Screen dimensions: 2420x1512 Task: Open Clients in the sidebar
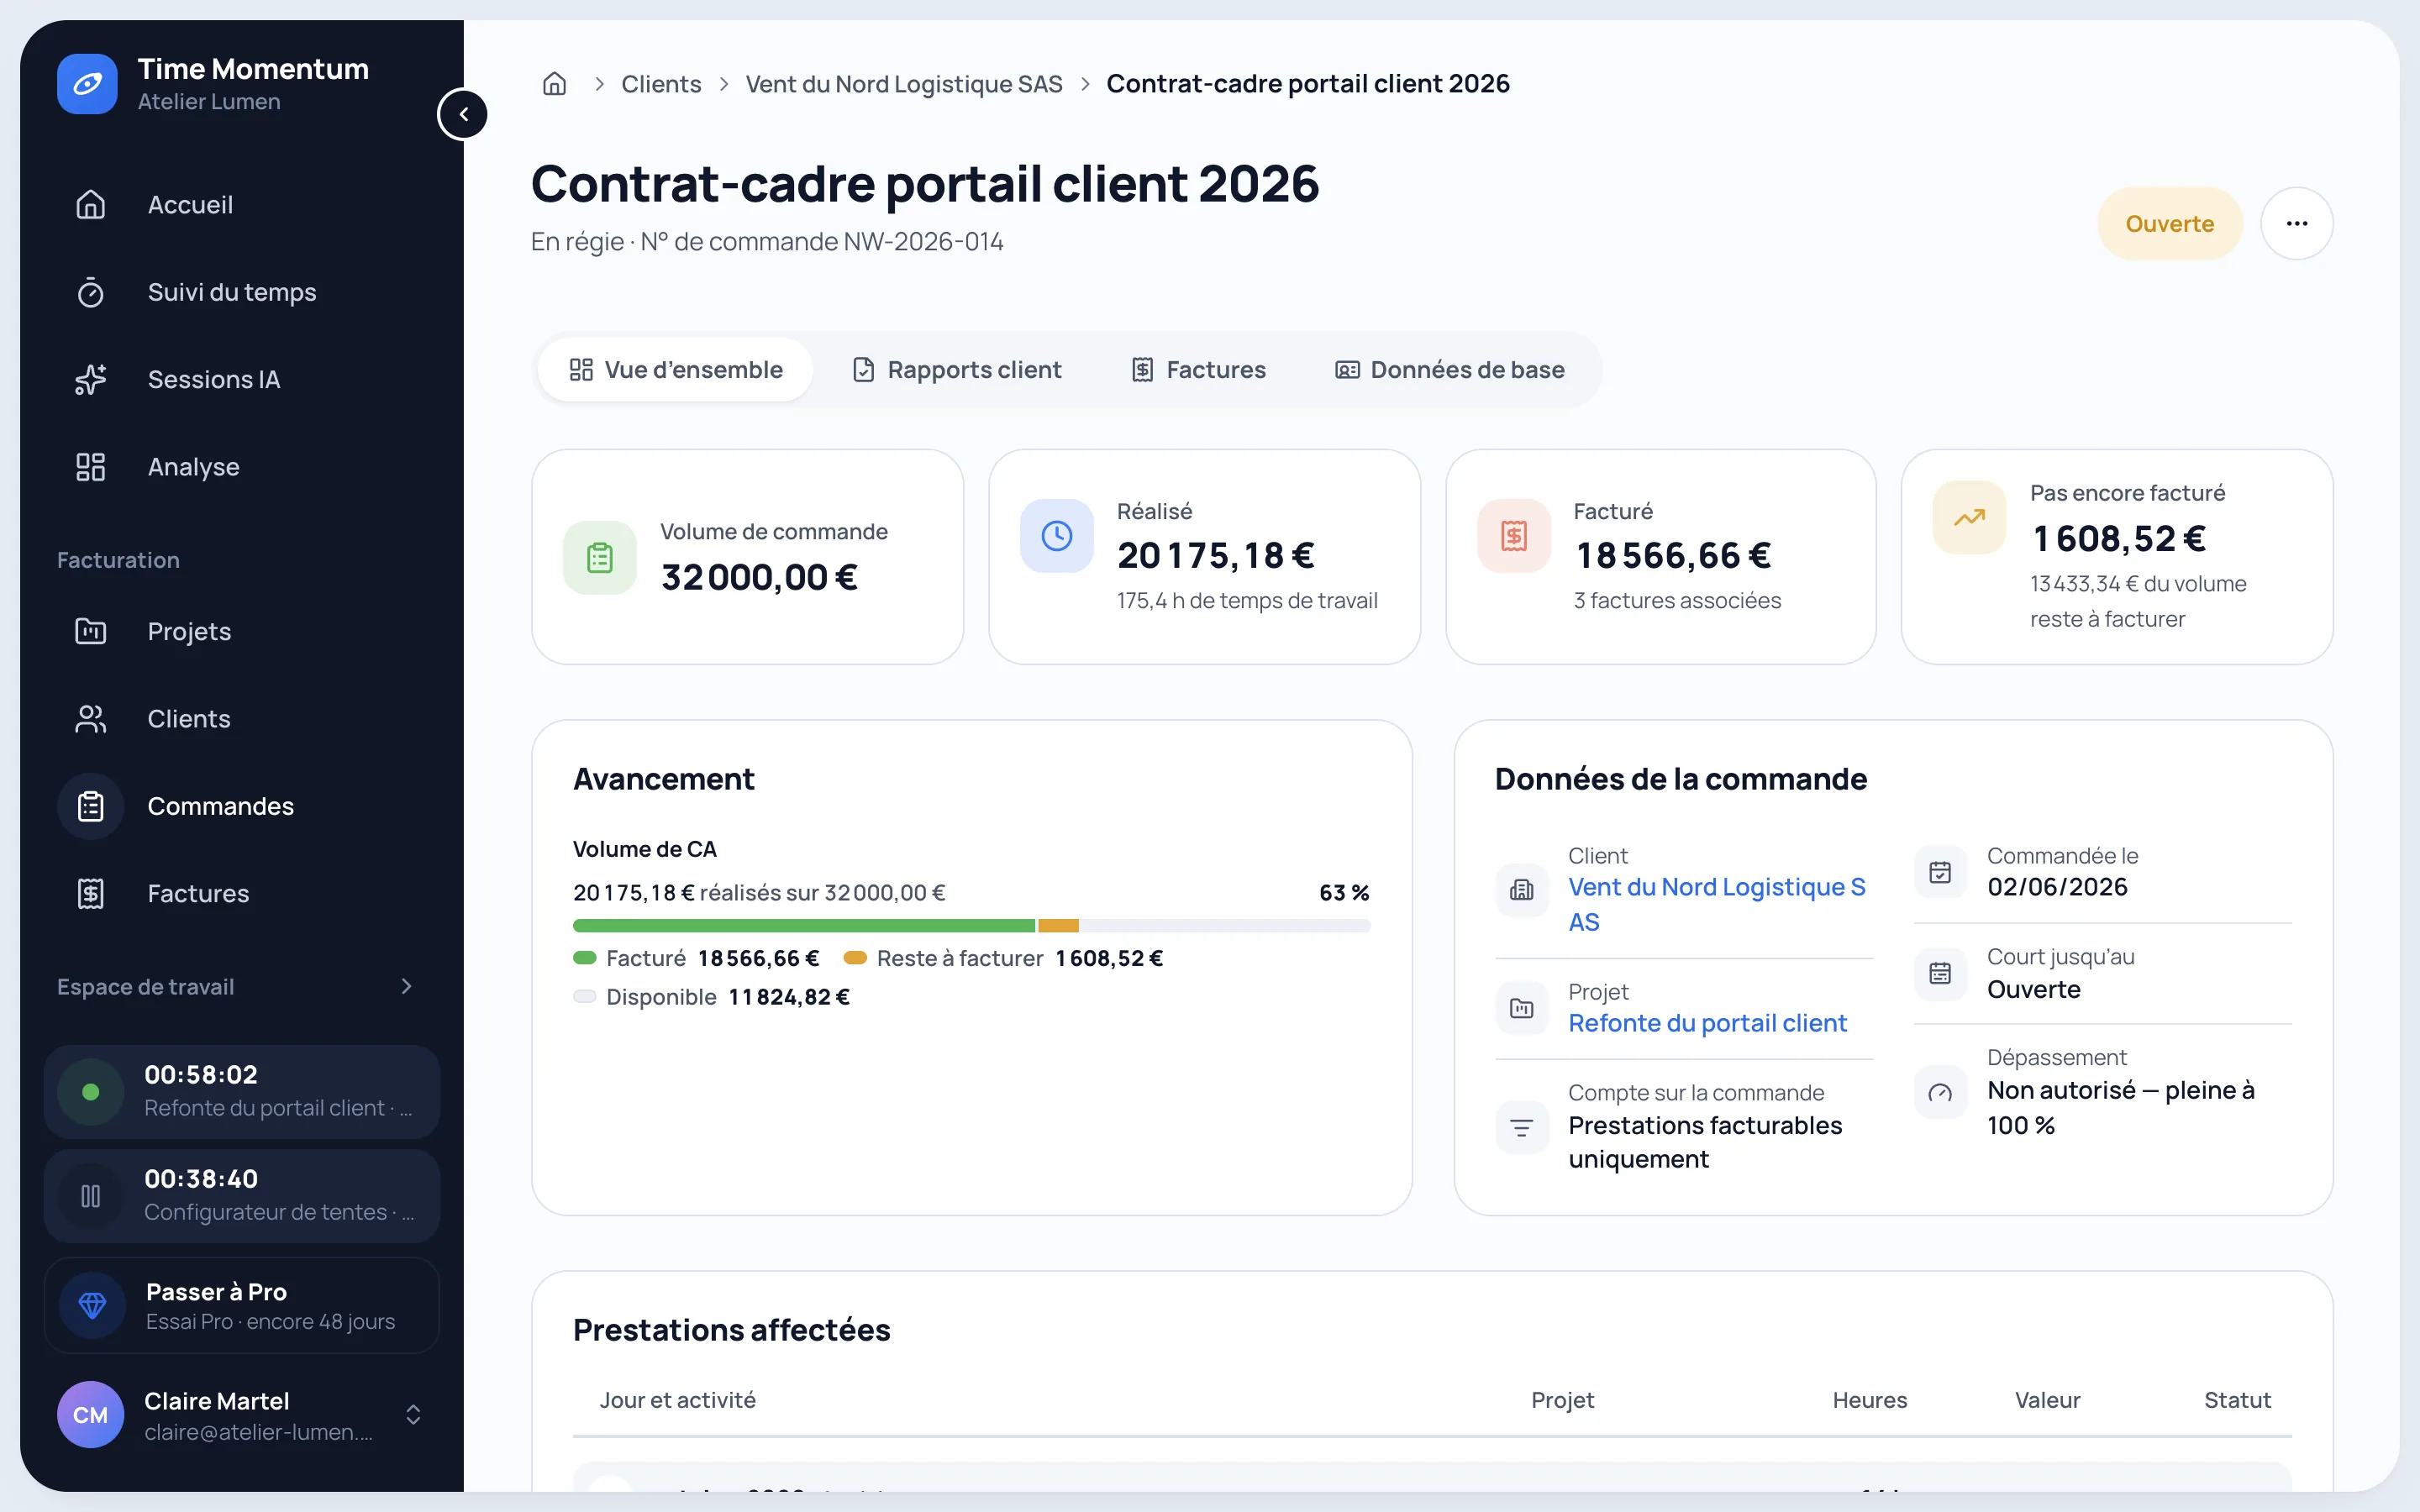tap(189, 719)
